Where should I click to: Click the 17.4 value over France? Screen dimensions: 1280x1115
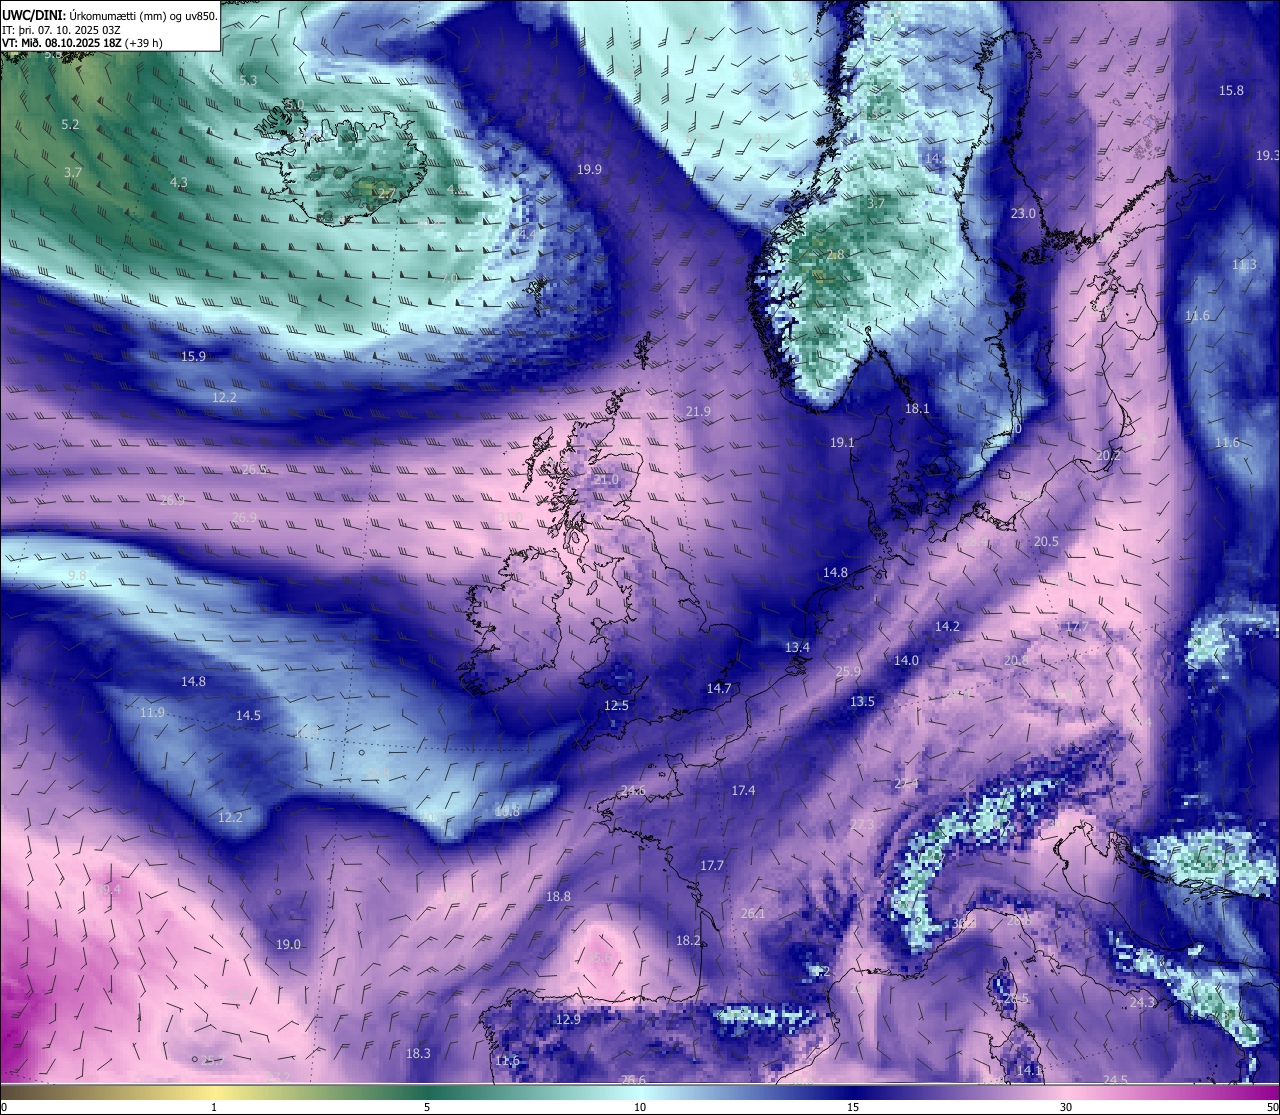(x=743, y=791)
